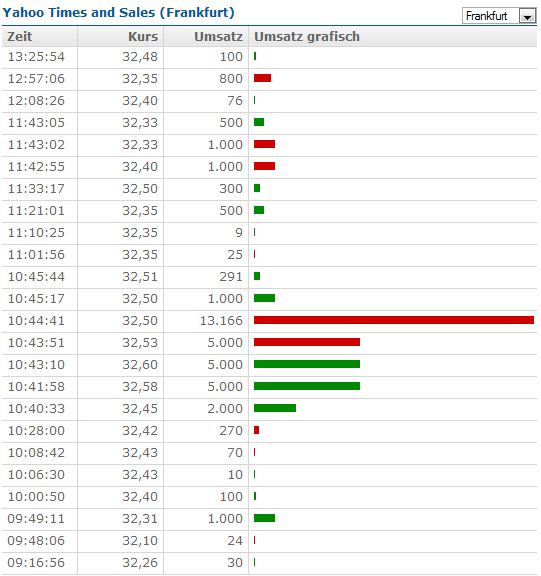Screen dimensions: 541x576
Task: Select the volume value 25
Action: point(235,255)
